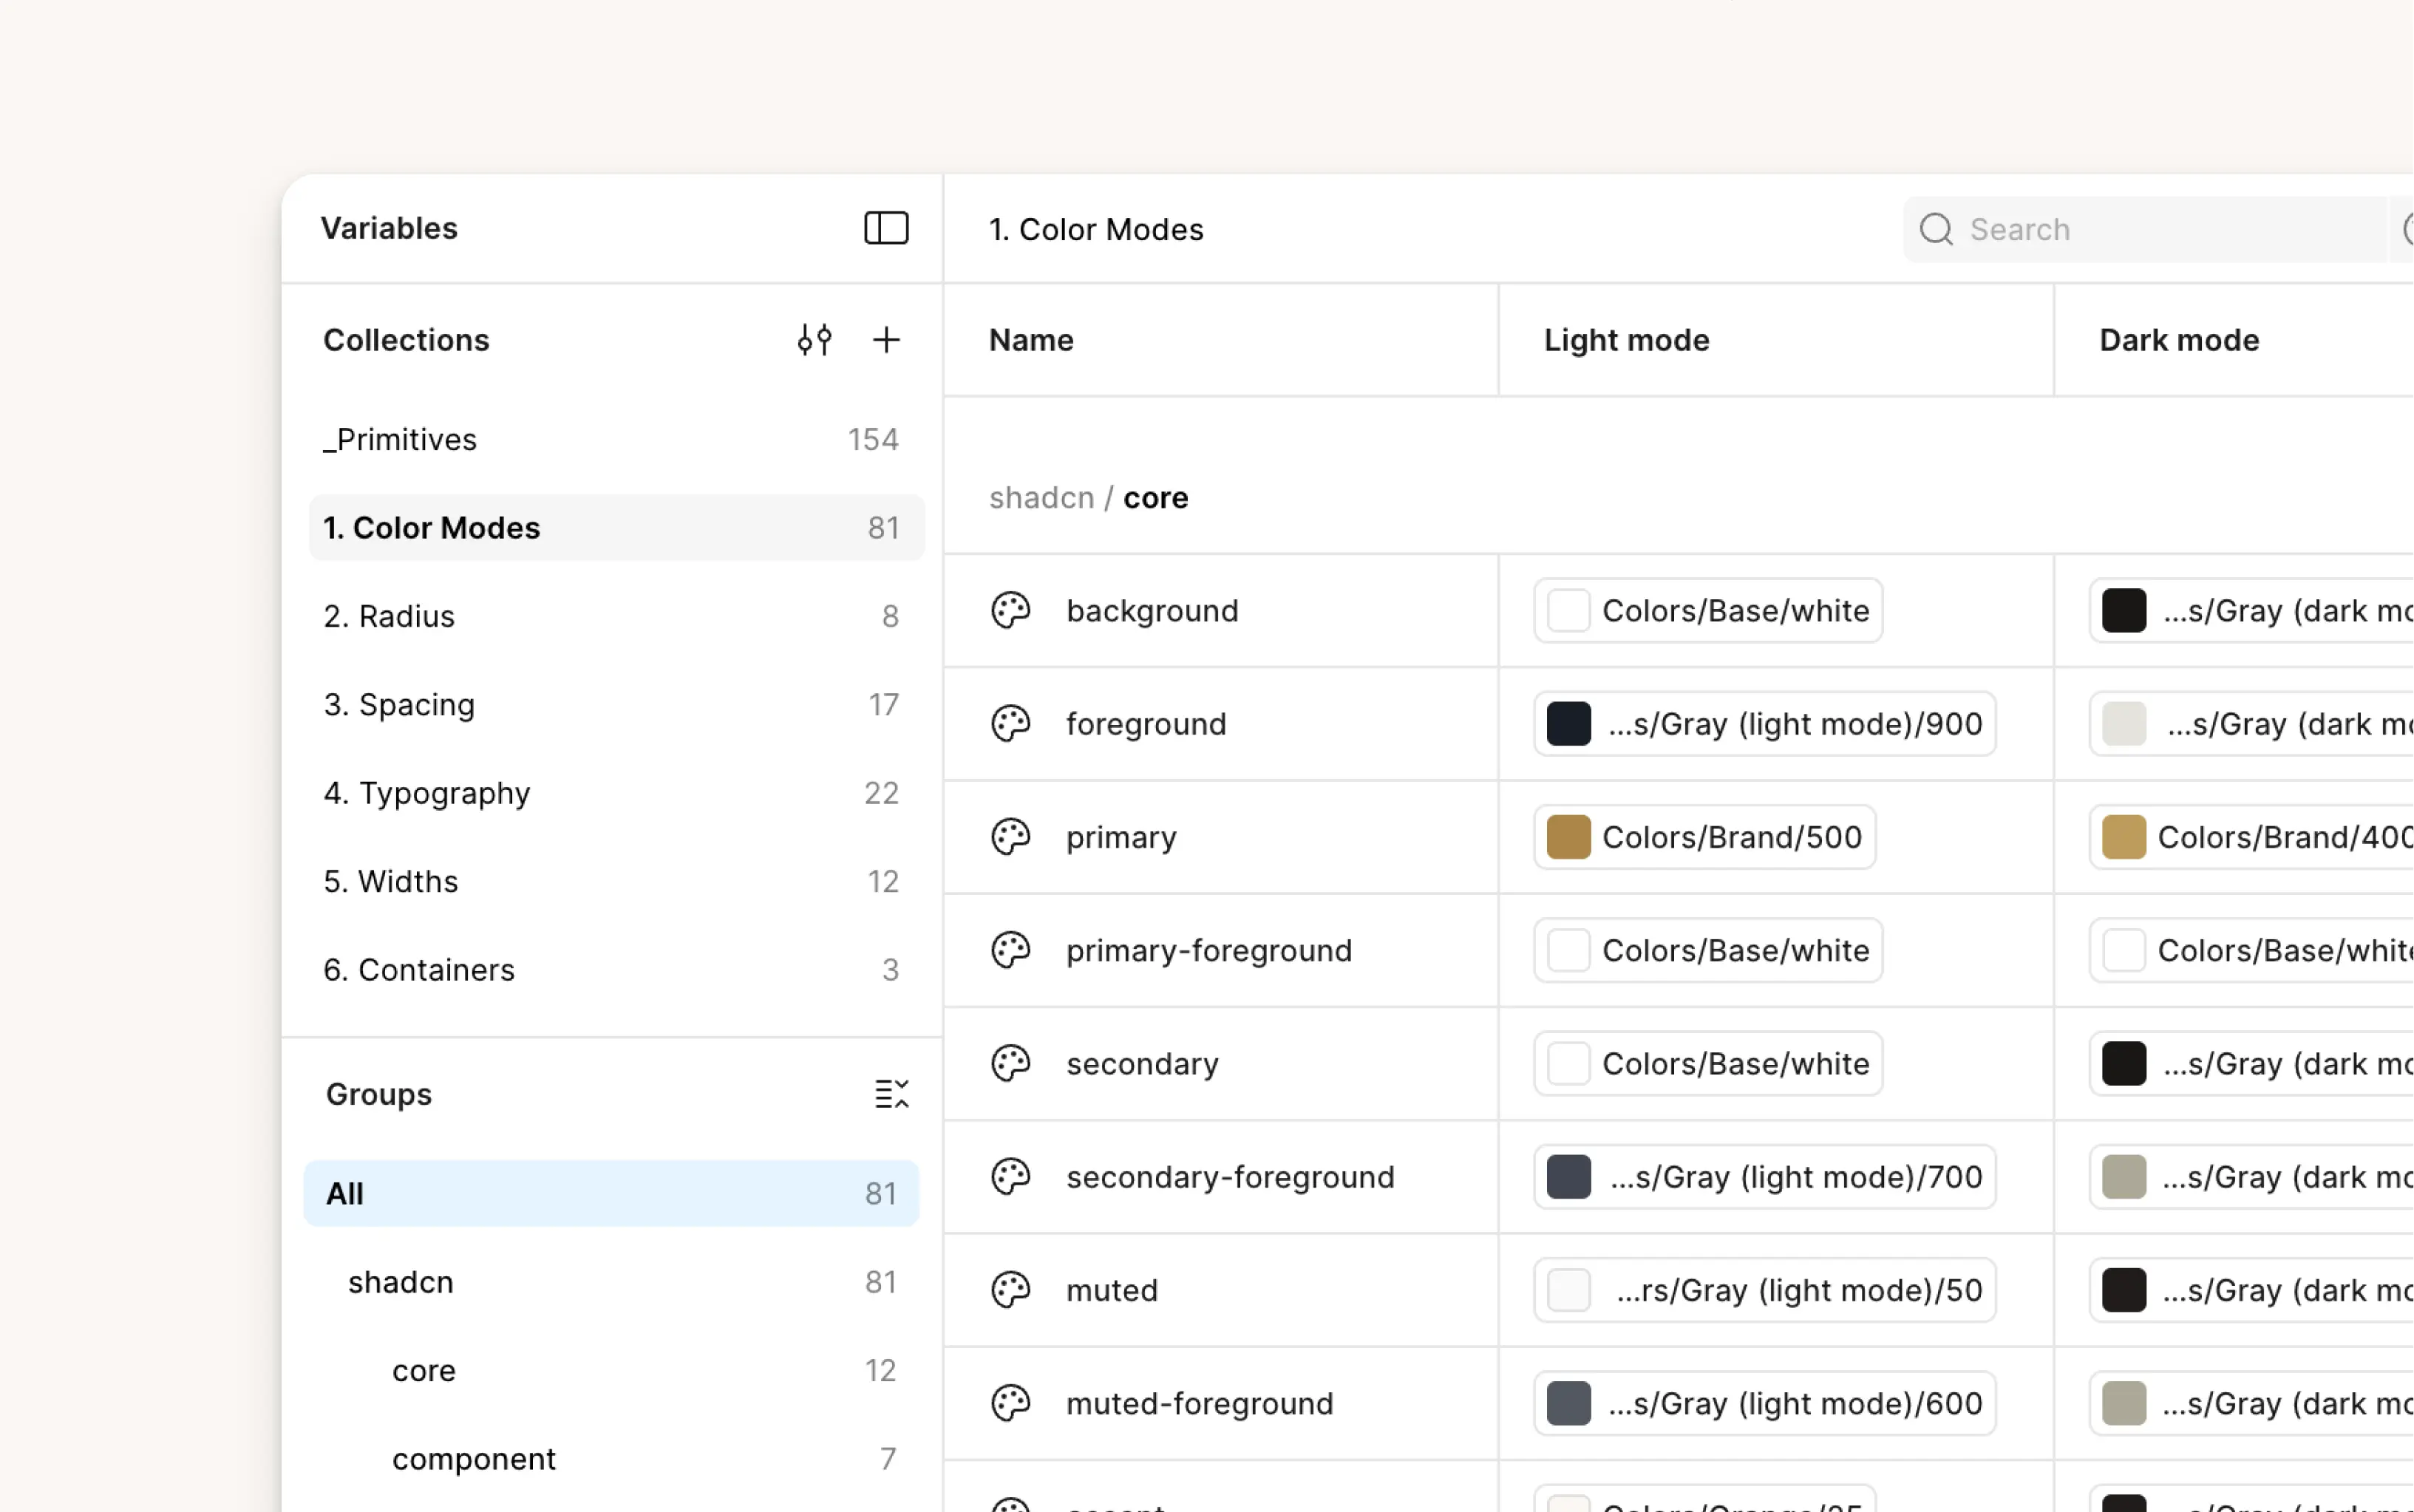Image resolution: width=2414 pixels, height=1512 pixels.
Task: Open Gray (light mode)/600 value chip
Action: coord(1765,1403)
